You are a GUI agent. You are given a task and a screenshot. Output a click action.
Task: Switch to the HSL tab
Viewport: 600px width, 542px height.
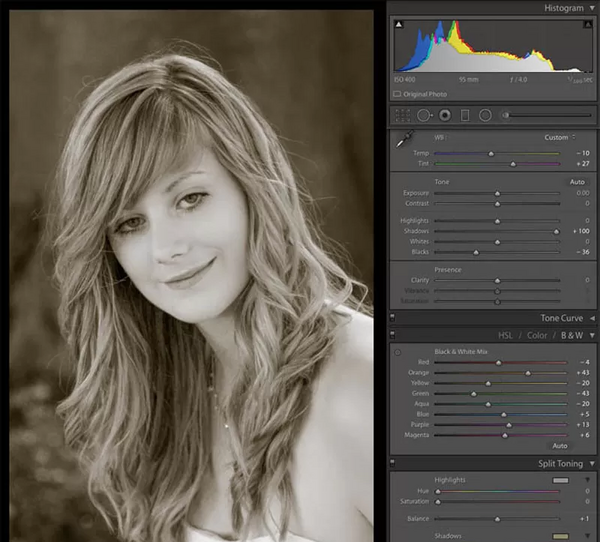tap(505, 336)
